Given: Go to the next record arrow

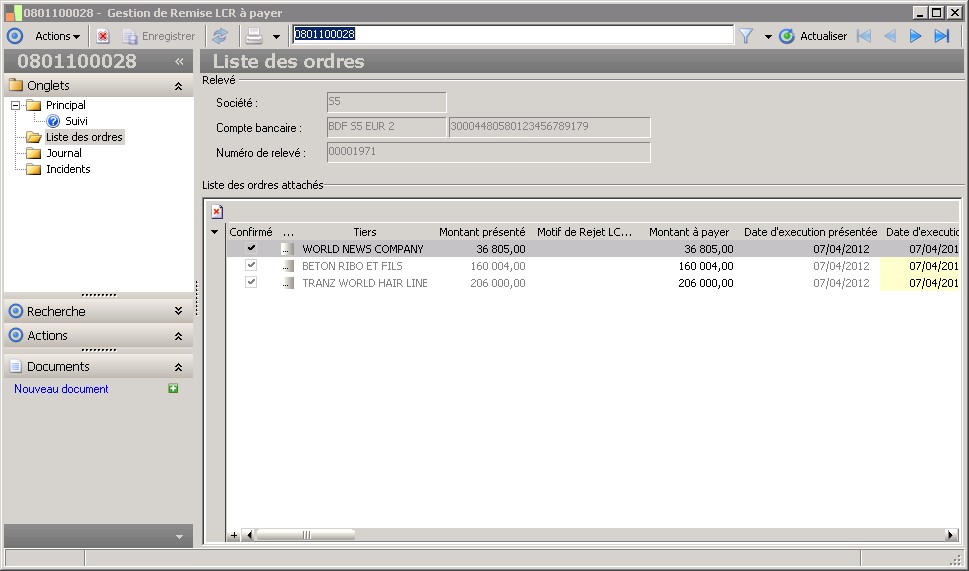Looking at the screenshot, I should (915, 36).
